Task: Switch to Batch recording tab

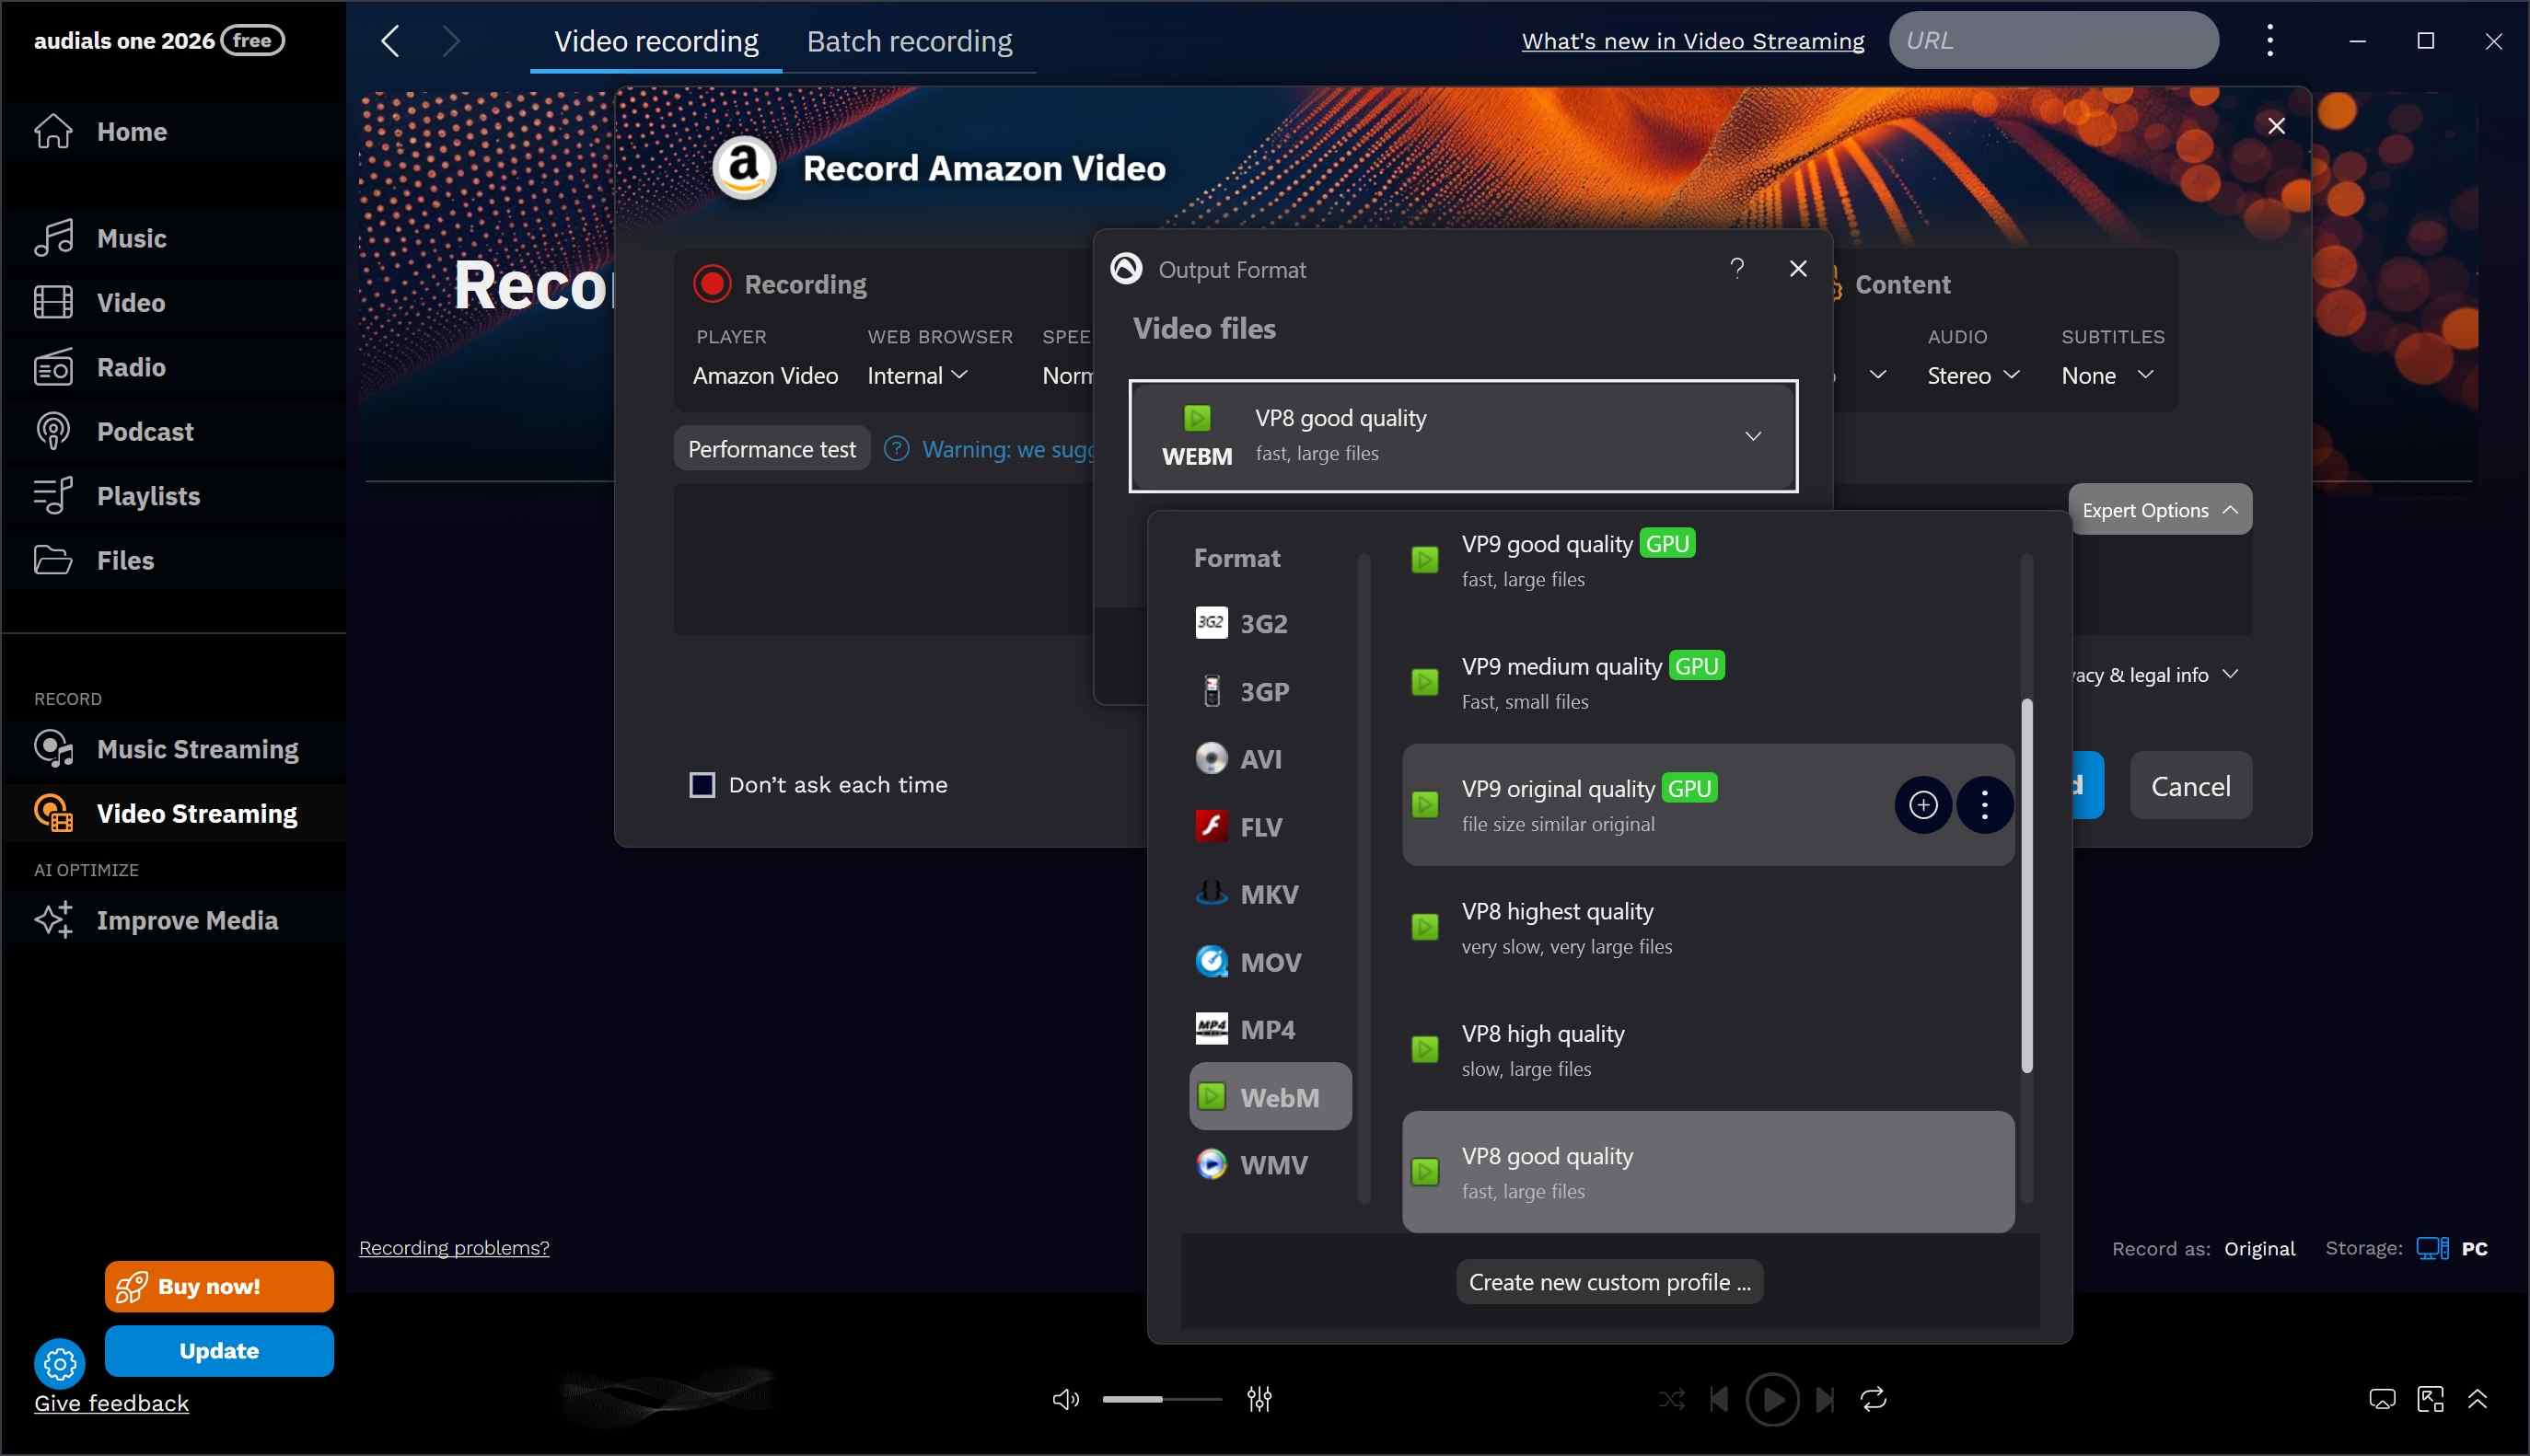Action: pos(909,41)
